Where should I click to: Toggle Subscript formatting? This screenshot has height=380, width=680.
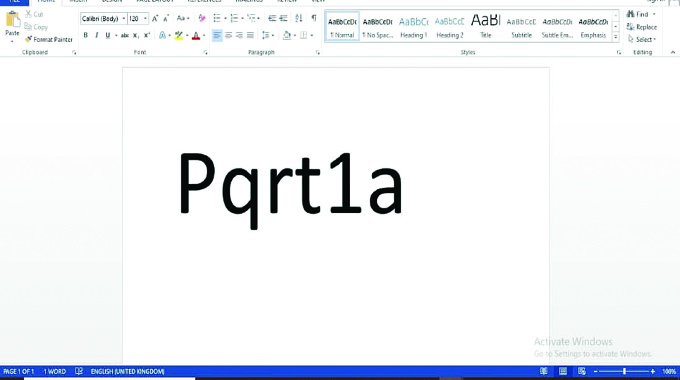coord(136,36)
